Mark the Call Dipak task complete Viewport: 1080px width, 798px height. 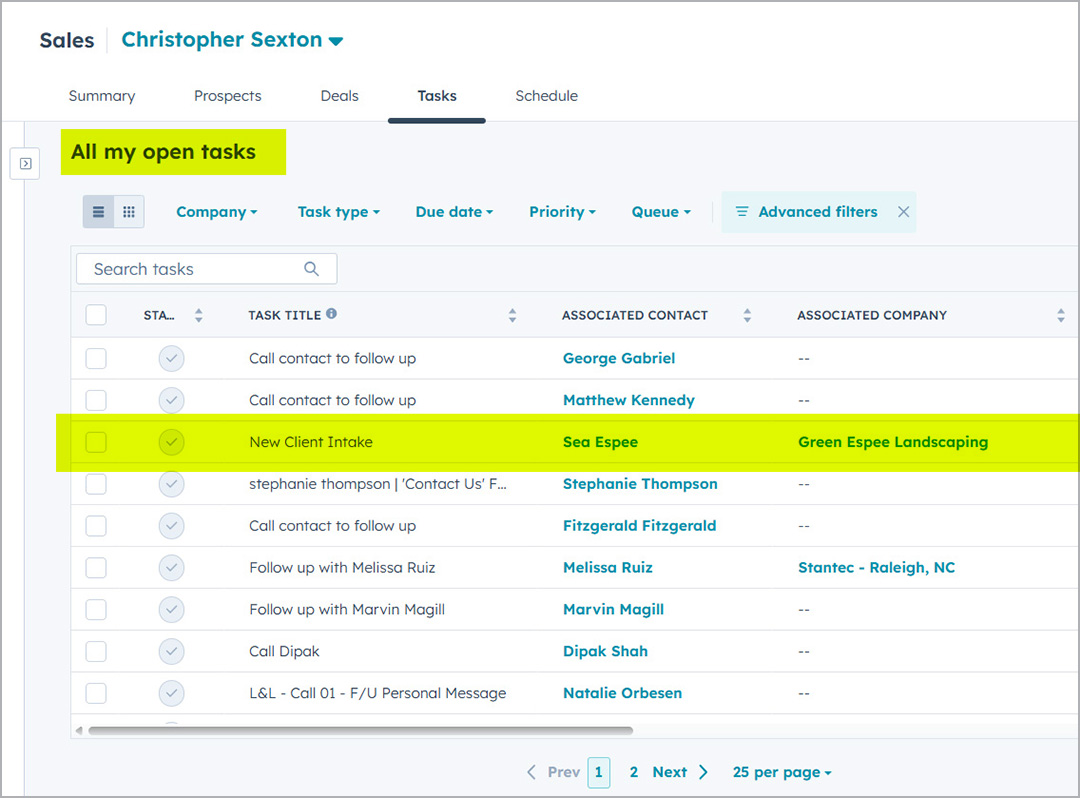172,651
